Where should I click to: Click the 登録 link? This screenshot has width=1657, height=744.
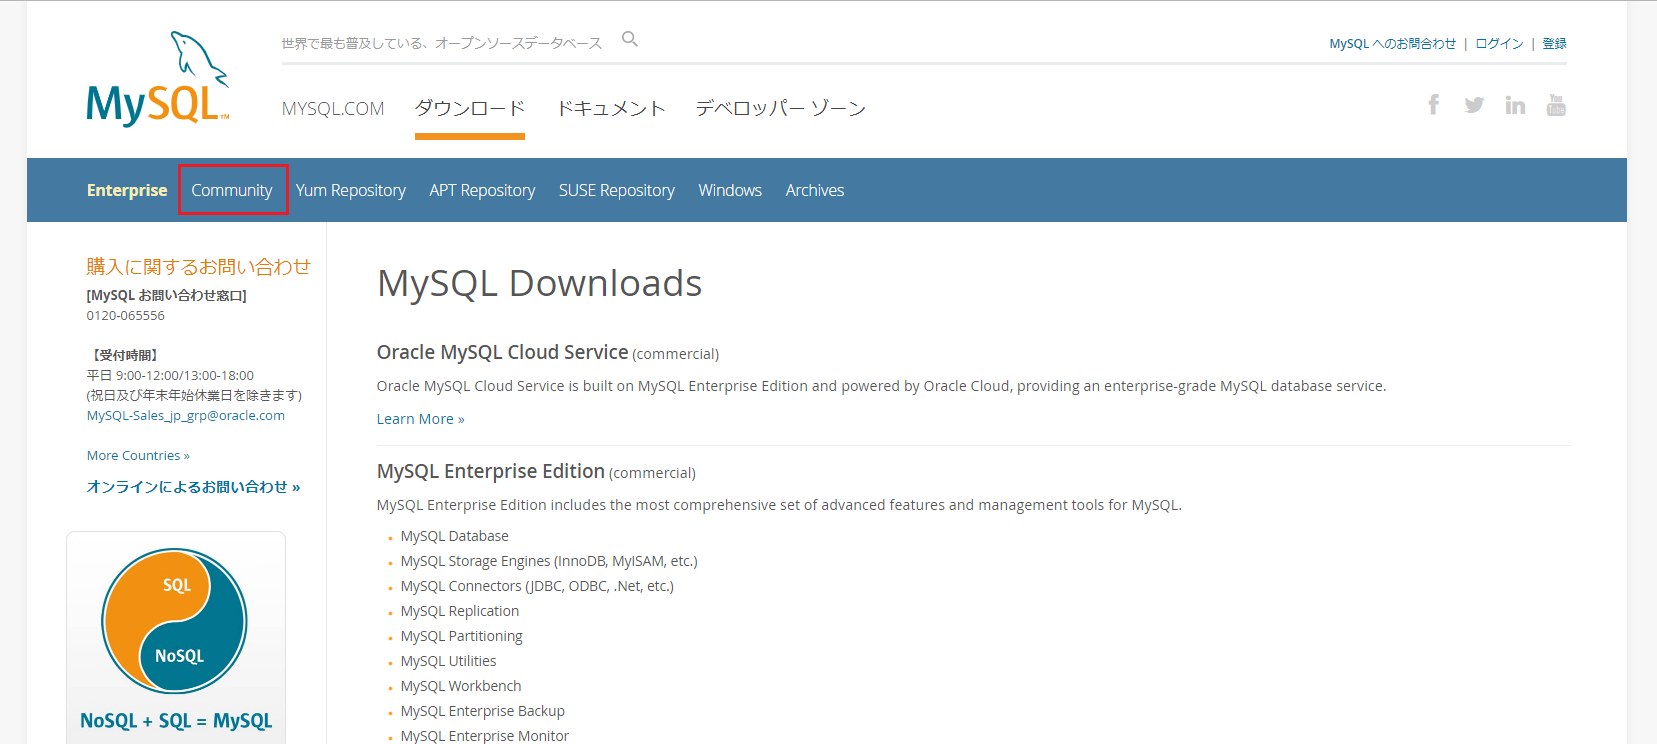[x=1554, y=44]
